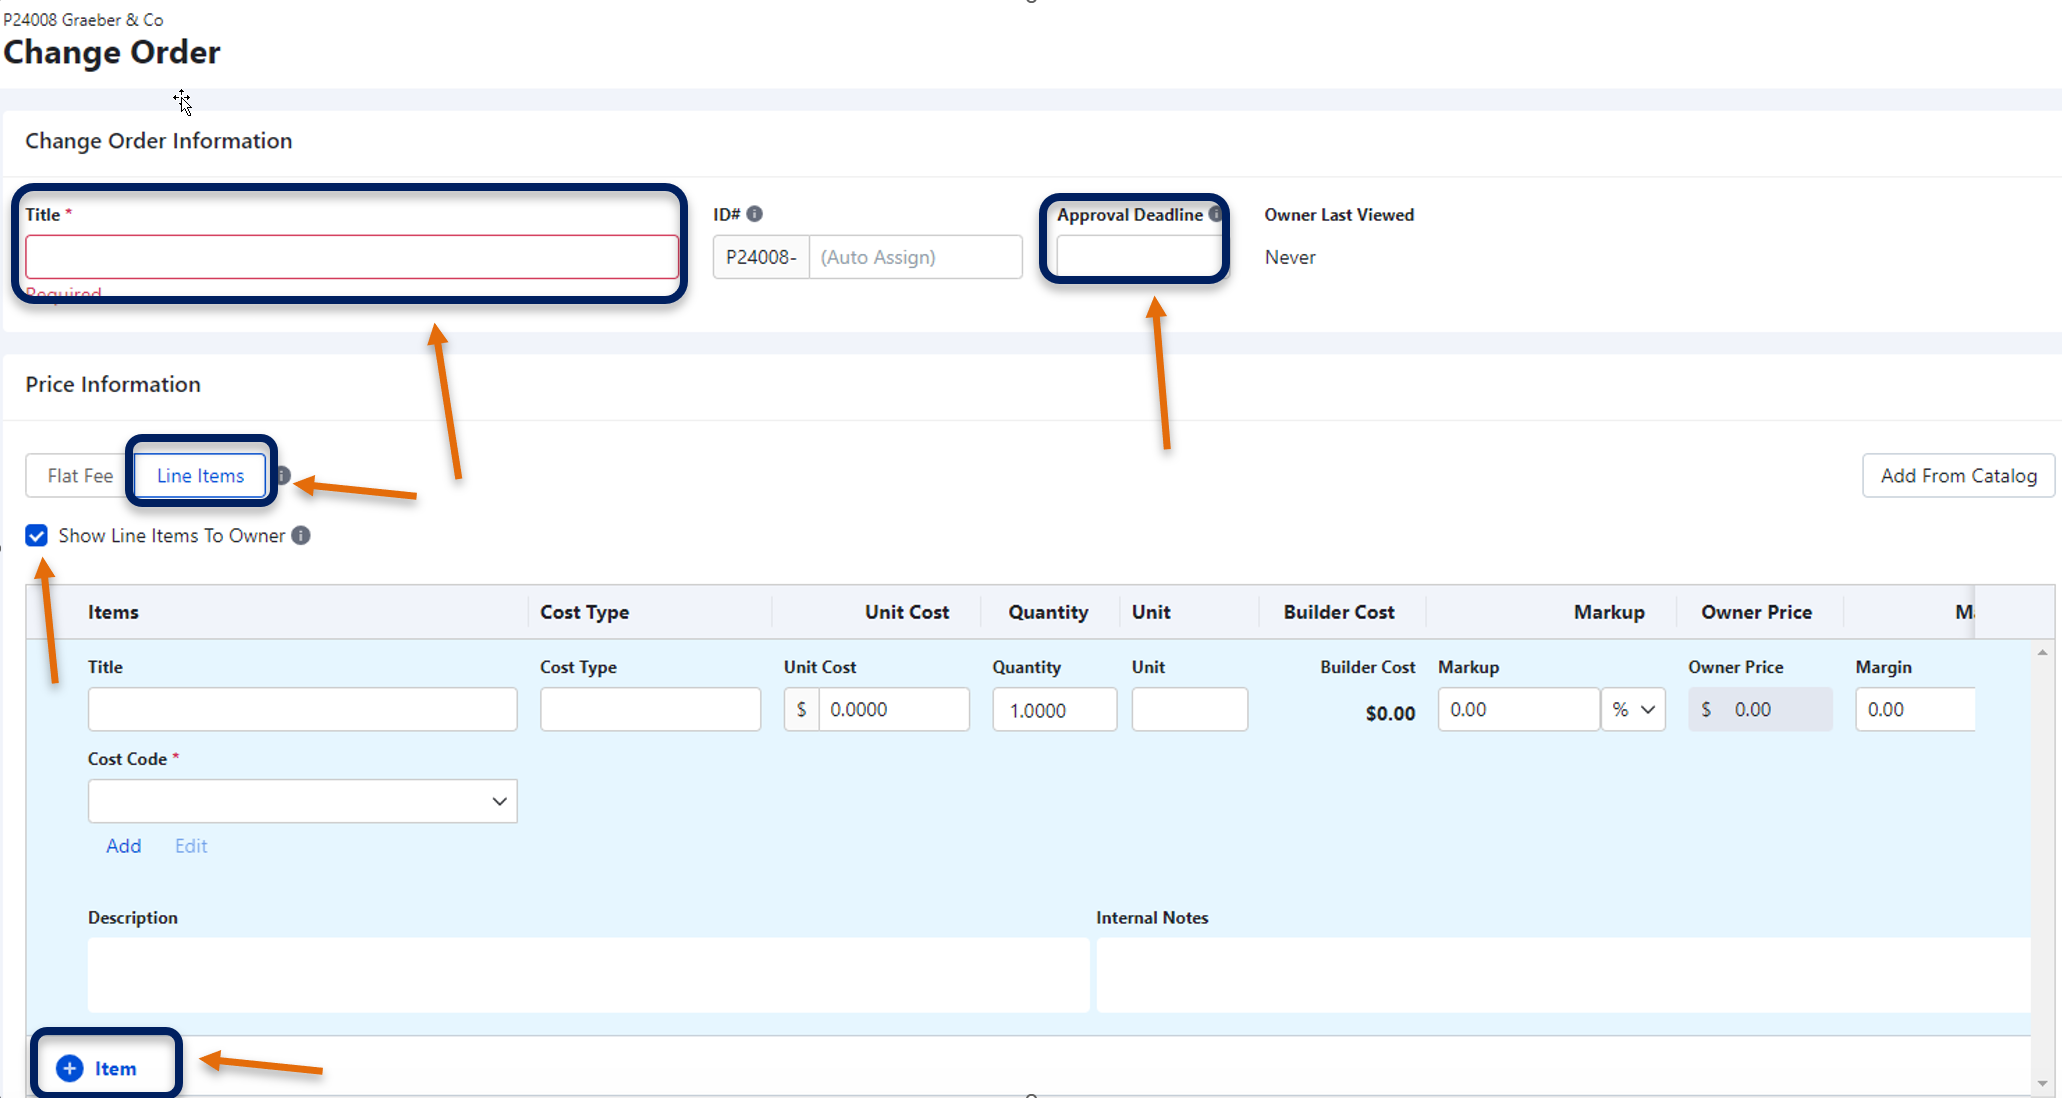Uncheck Show Line Items To Owner

36,536
